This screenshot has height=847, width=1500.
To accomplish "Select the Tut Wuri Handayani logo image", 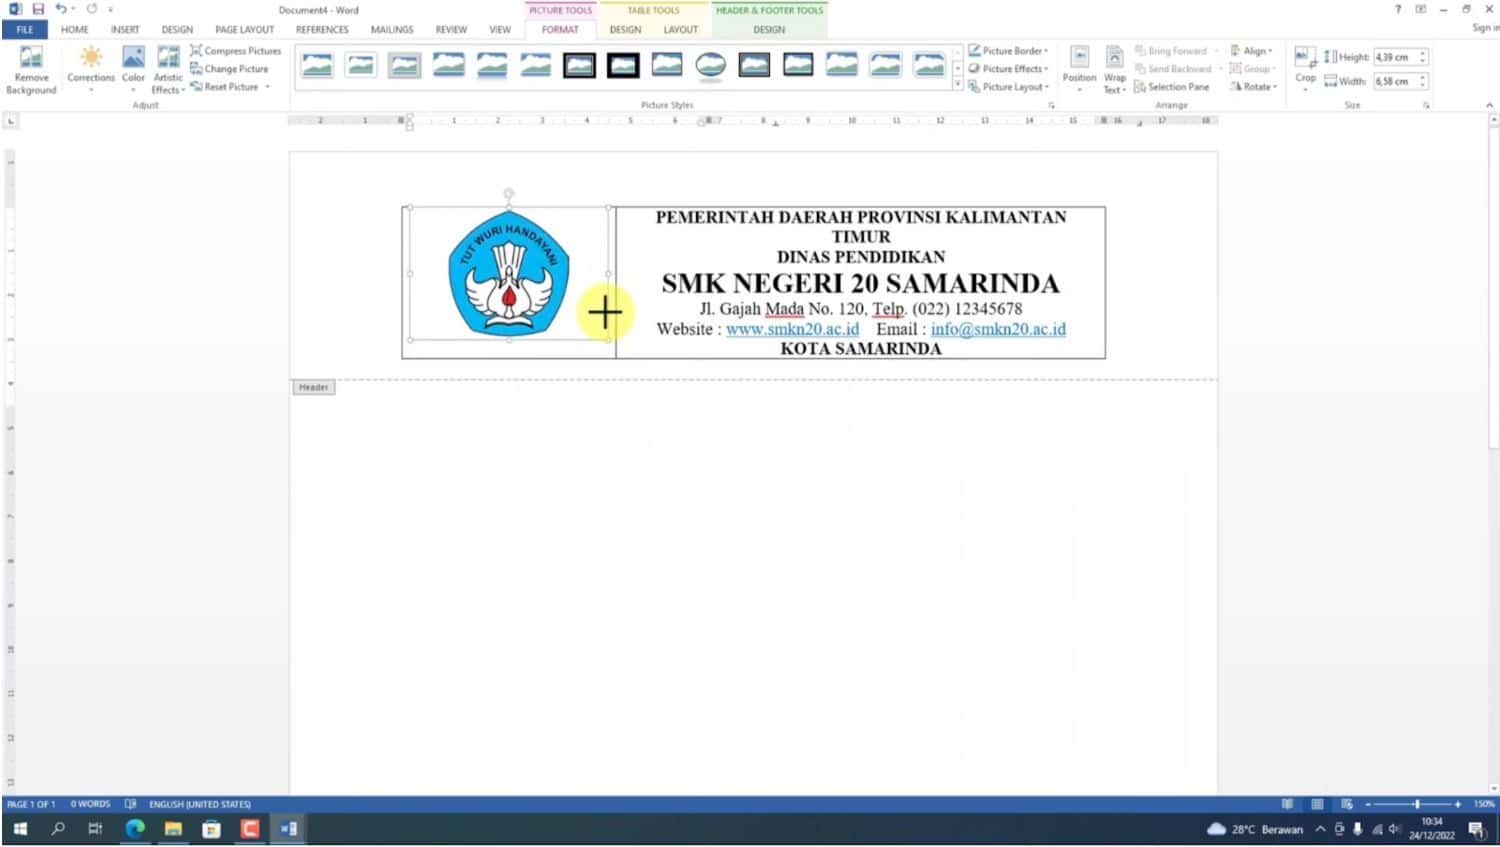I will coord(509,272).
